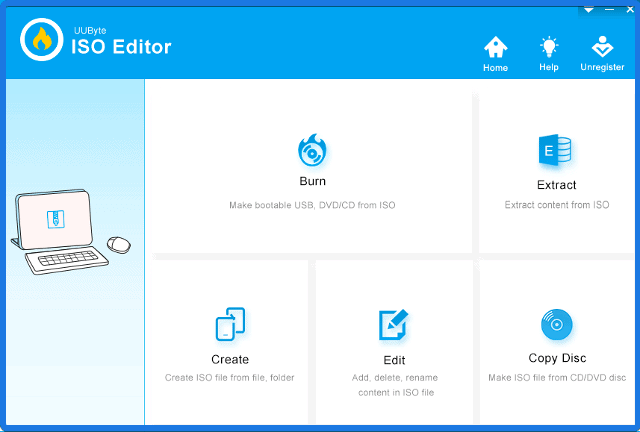Click the Unregister person icon
The height and width of the screenshot is (432, 640).
[x=602, y=47]
